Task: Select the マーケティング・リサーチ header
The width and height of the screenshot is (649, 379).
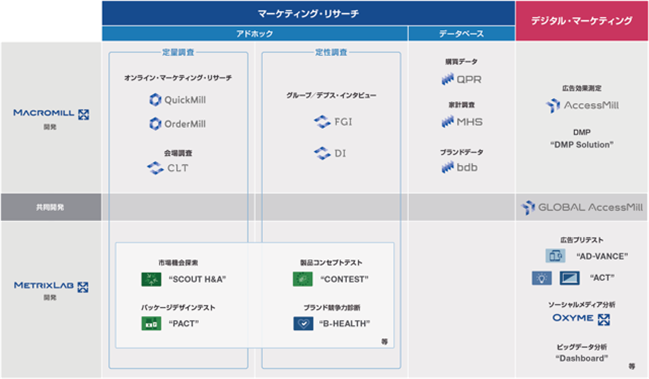Action: coord(308,13)
